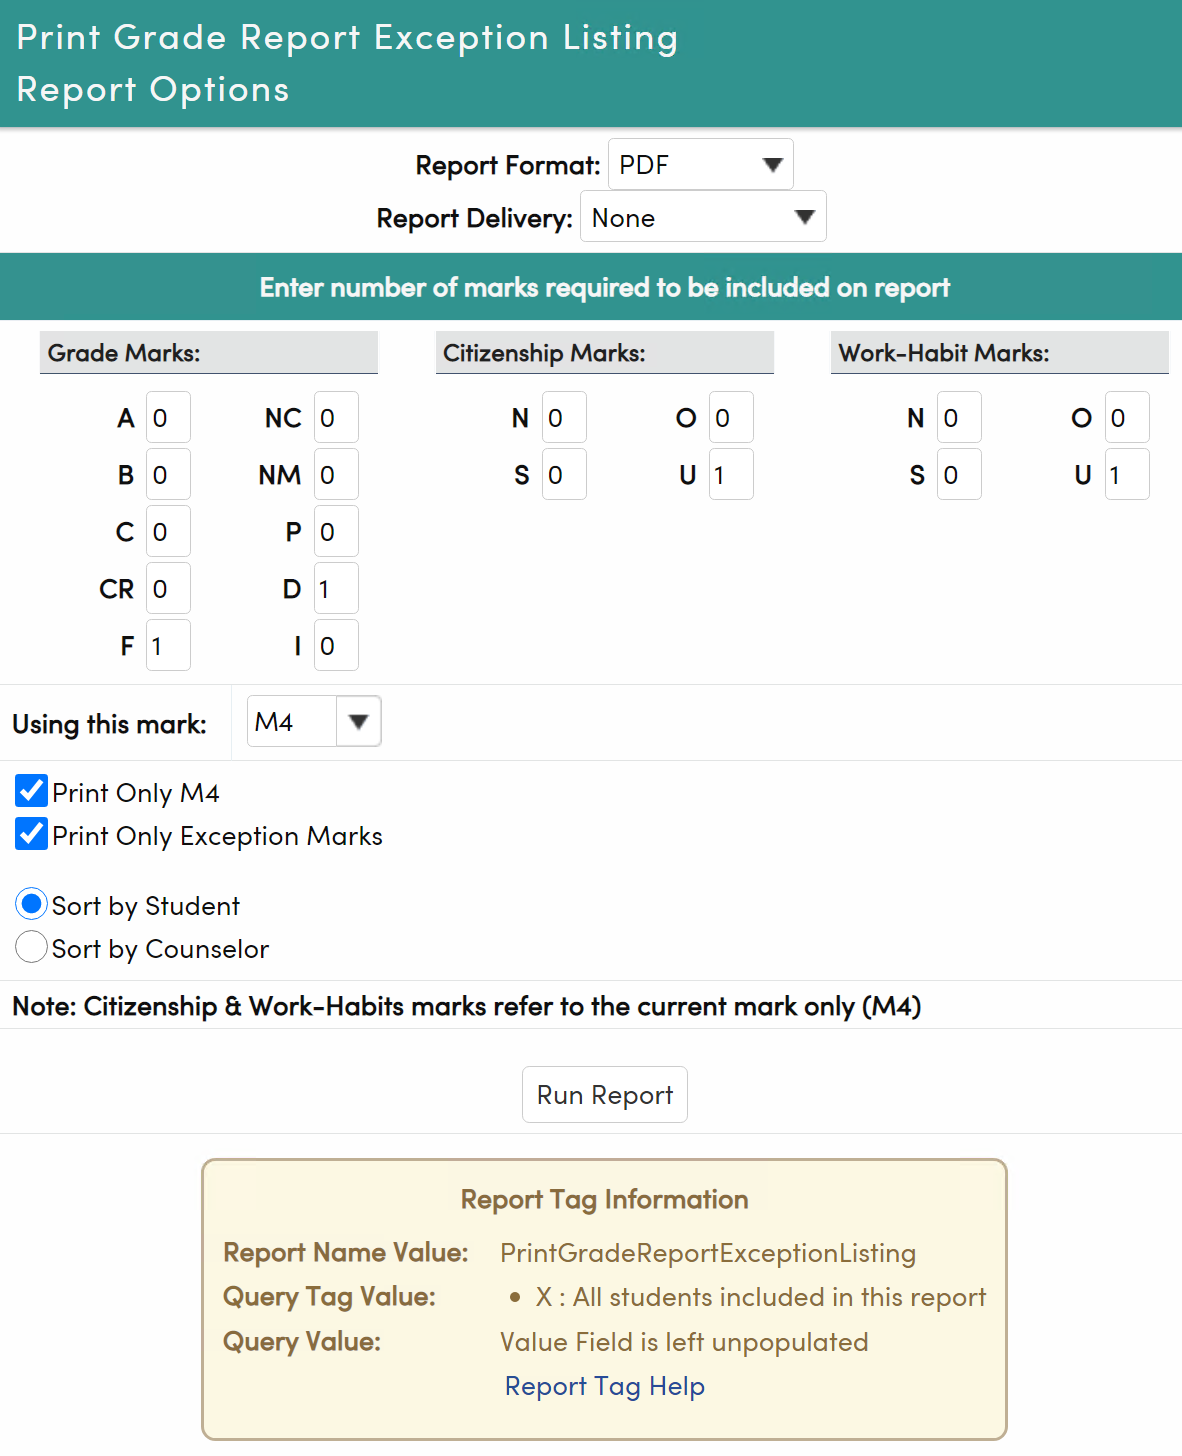
Task: Click the Work-Habit Marks N input field
Action: click(x=959, y=417)
